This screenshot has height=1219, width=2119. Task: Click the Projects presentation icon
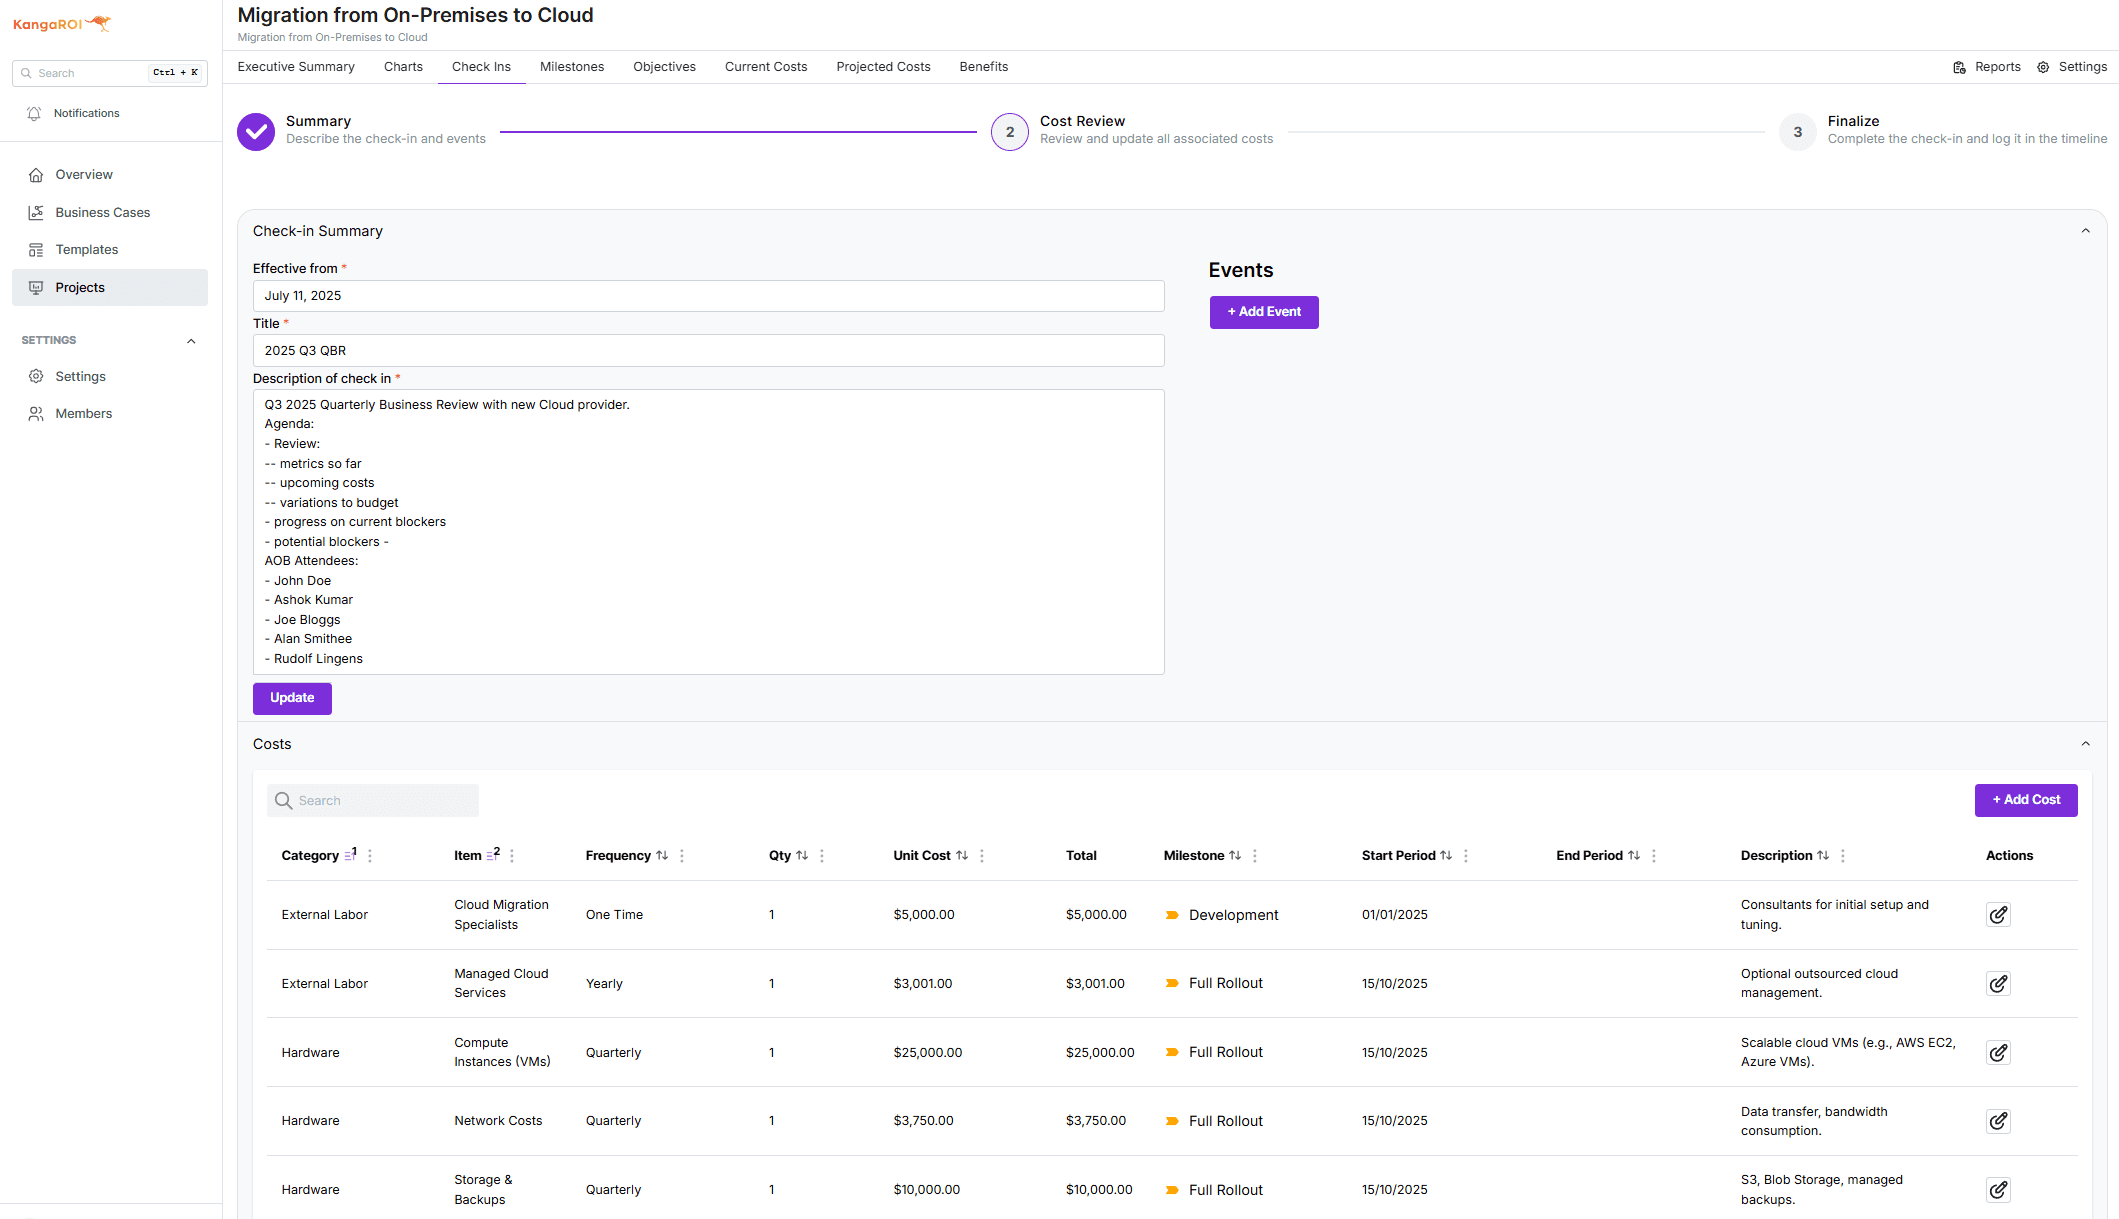tap(36, 288)
